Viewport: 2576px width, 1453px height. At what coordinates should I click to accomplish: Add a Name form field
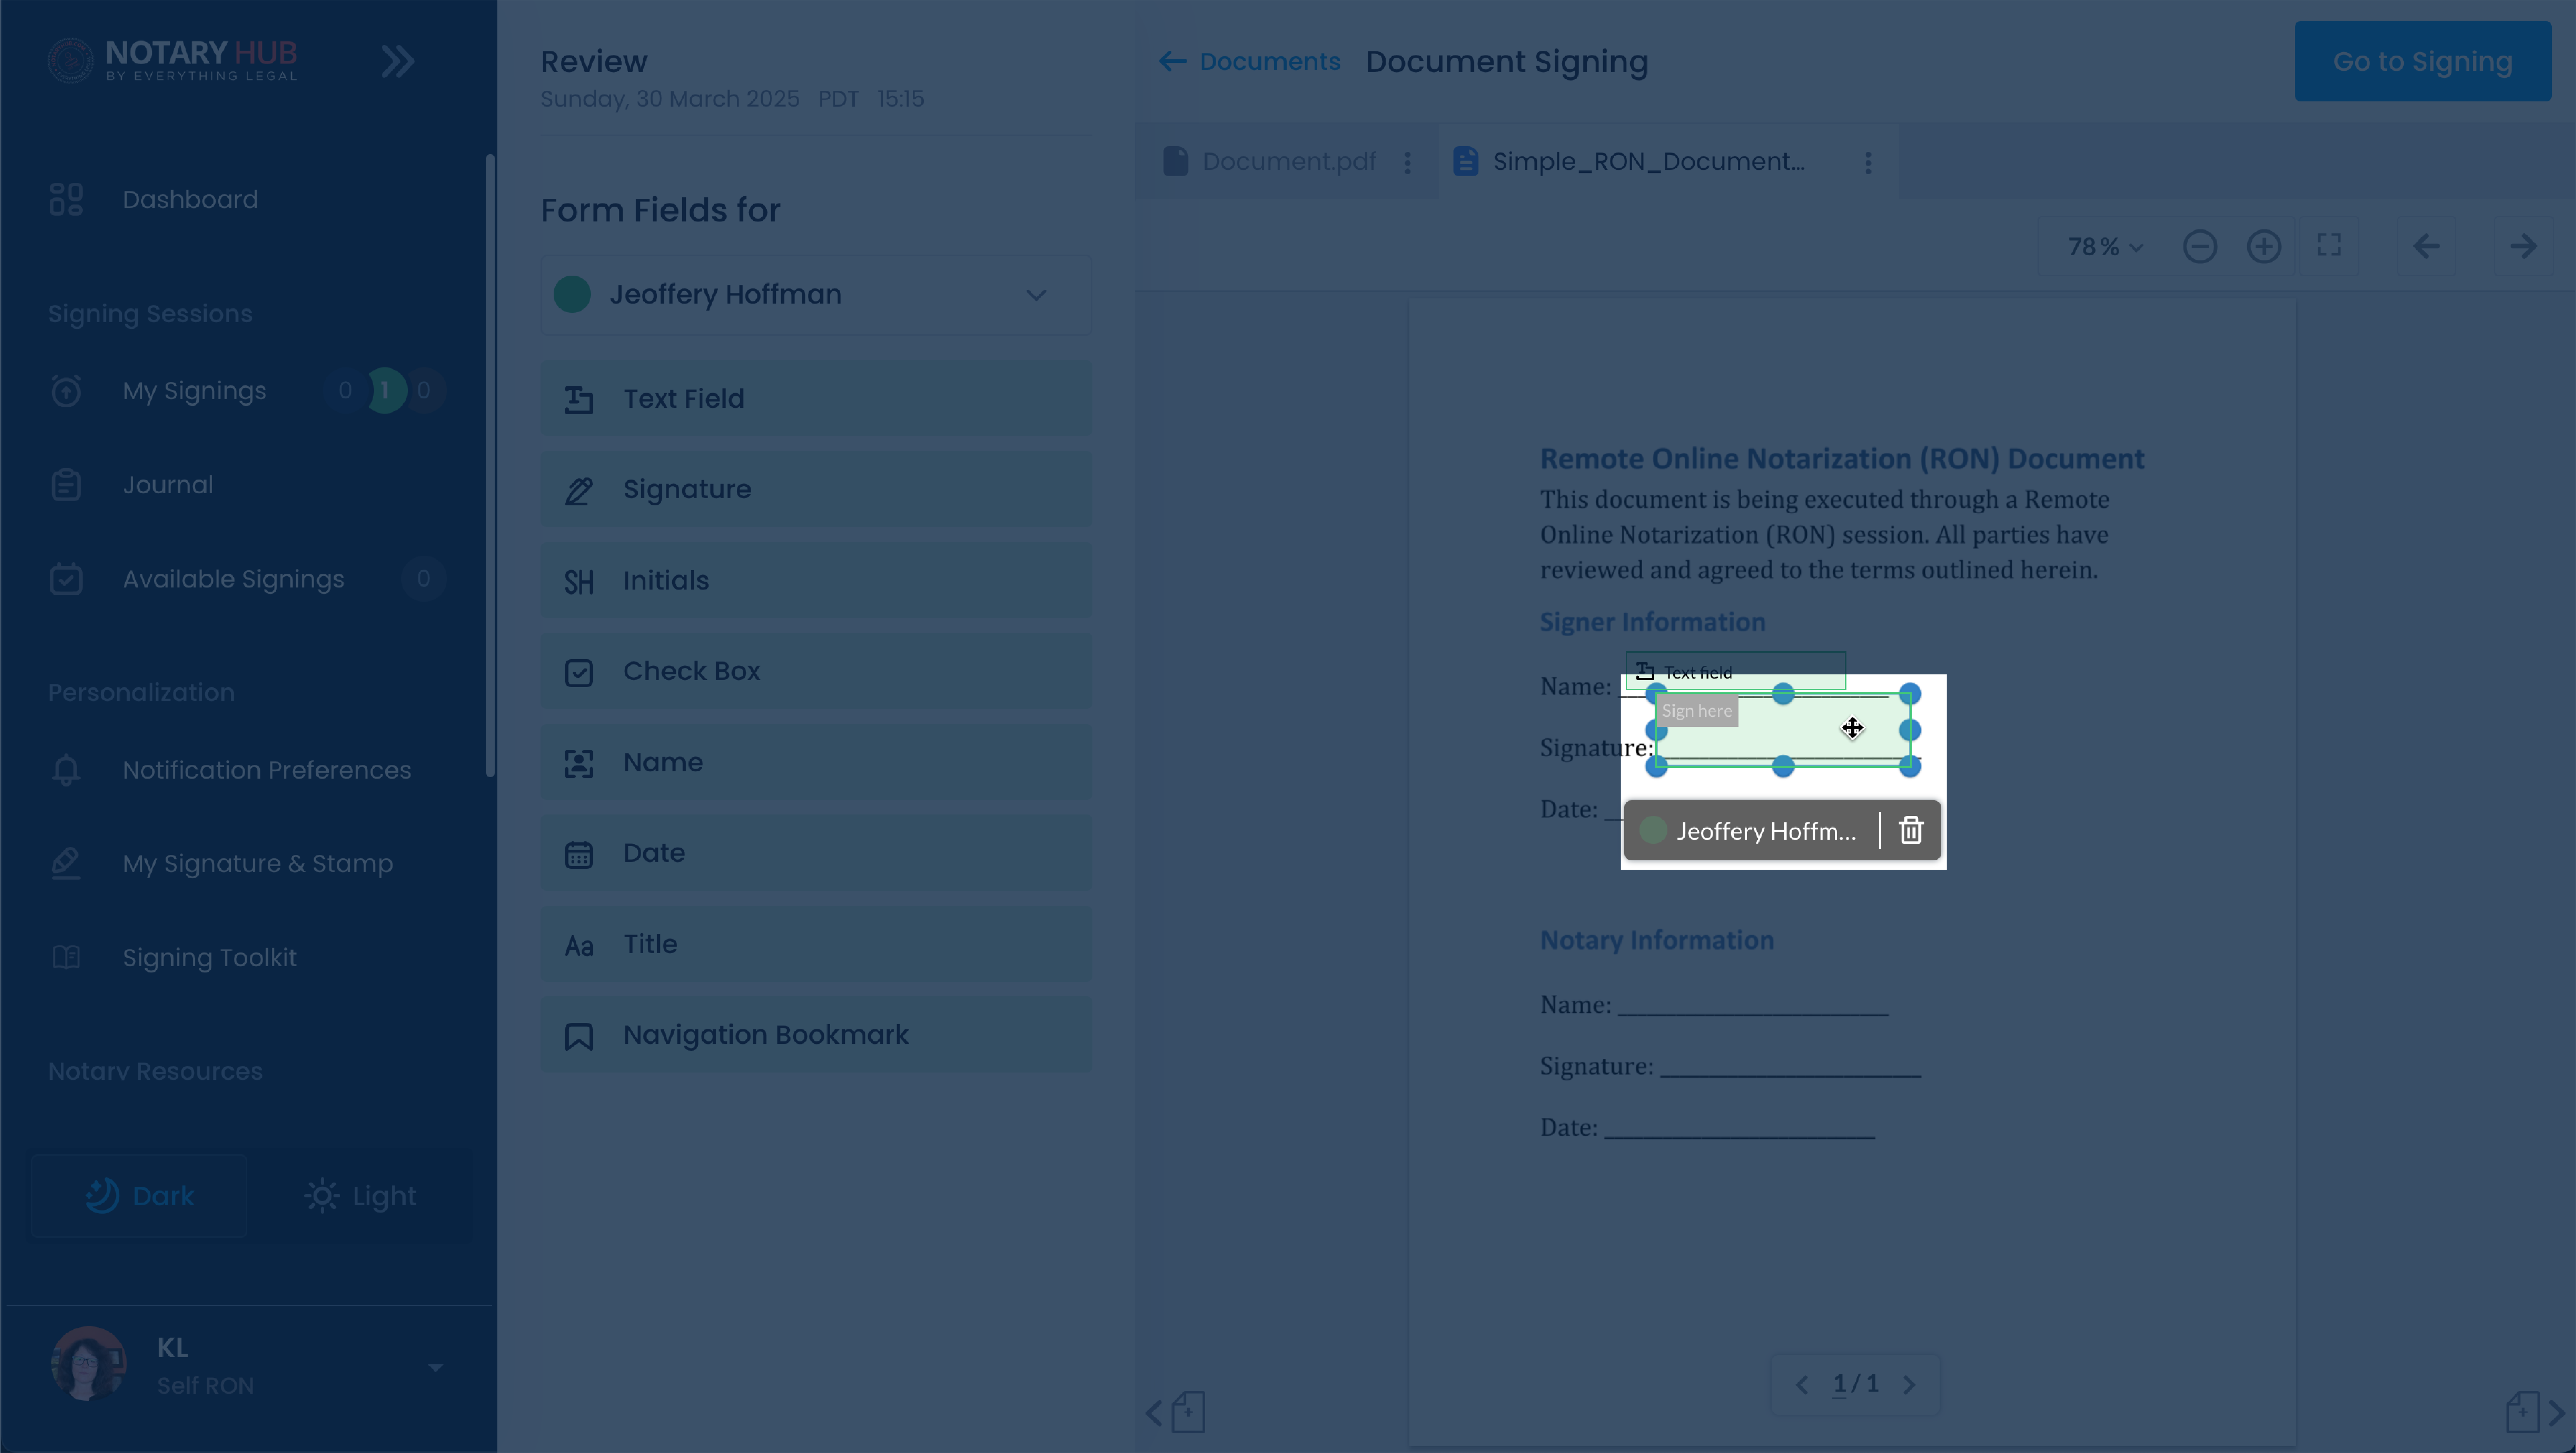pyautogui.click(x=816, y=762)
